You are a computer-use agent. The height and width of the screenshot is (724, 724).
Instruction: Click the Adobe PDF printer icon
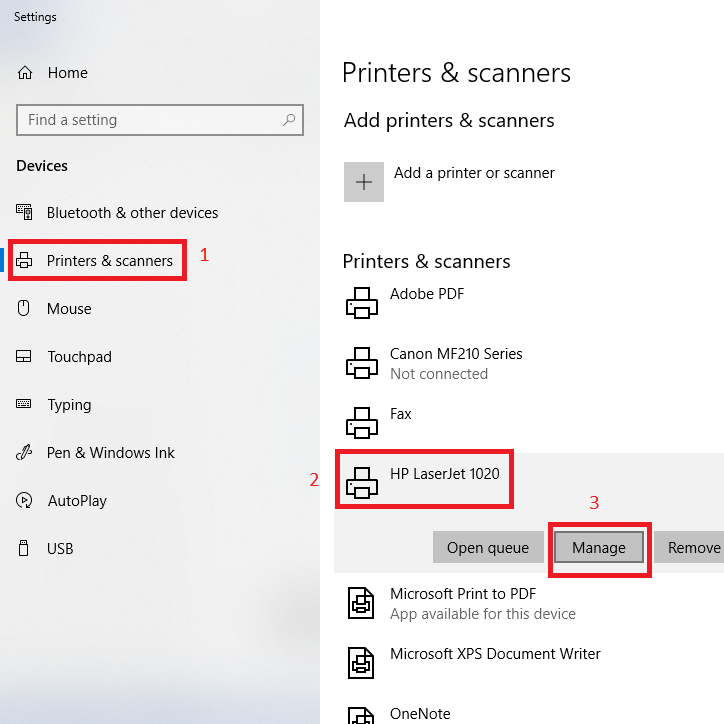coord(362,303)
